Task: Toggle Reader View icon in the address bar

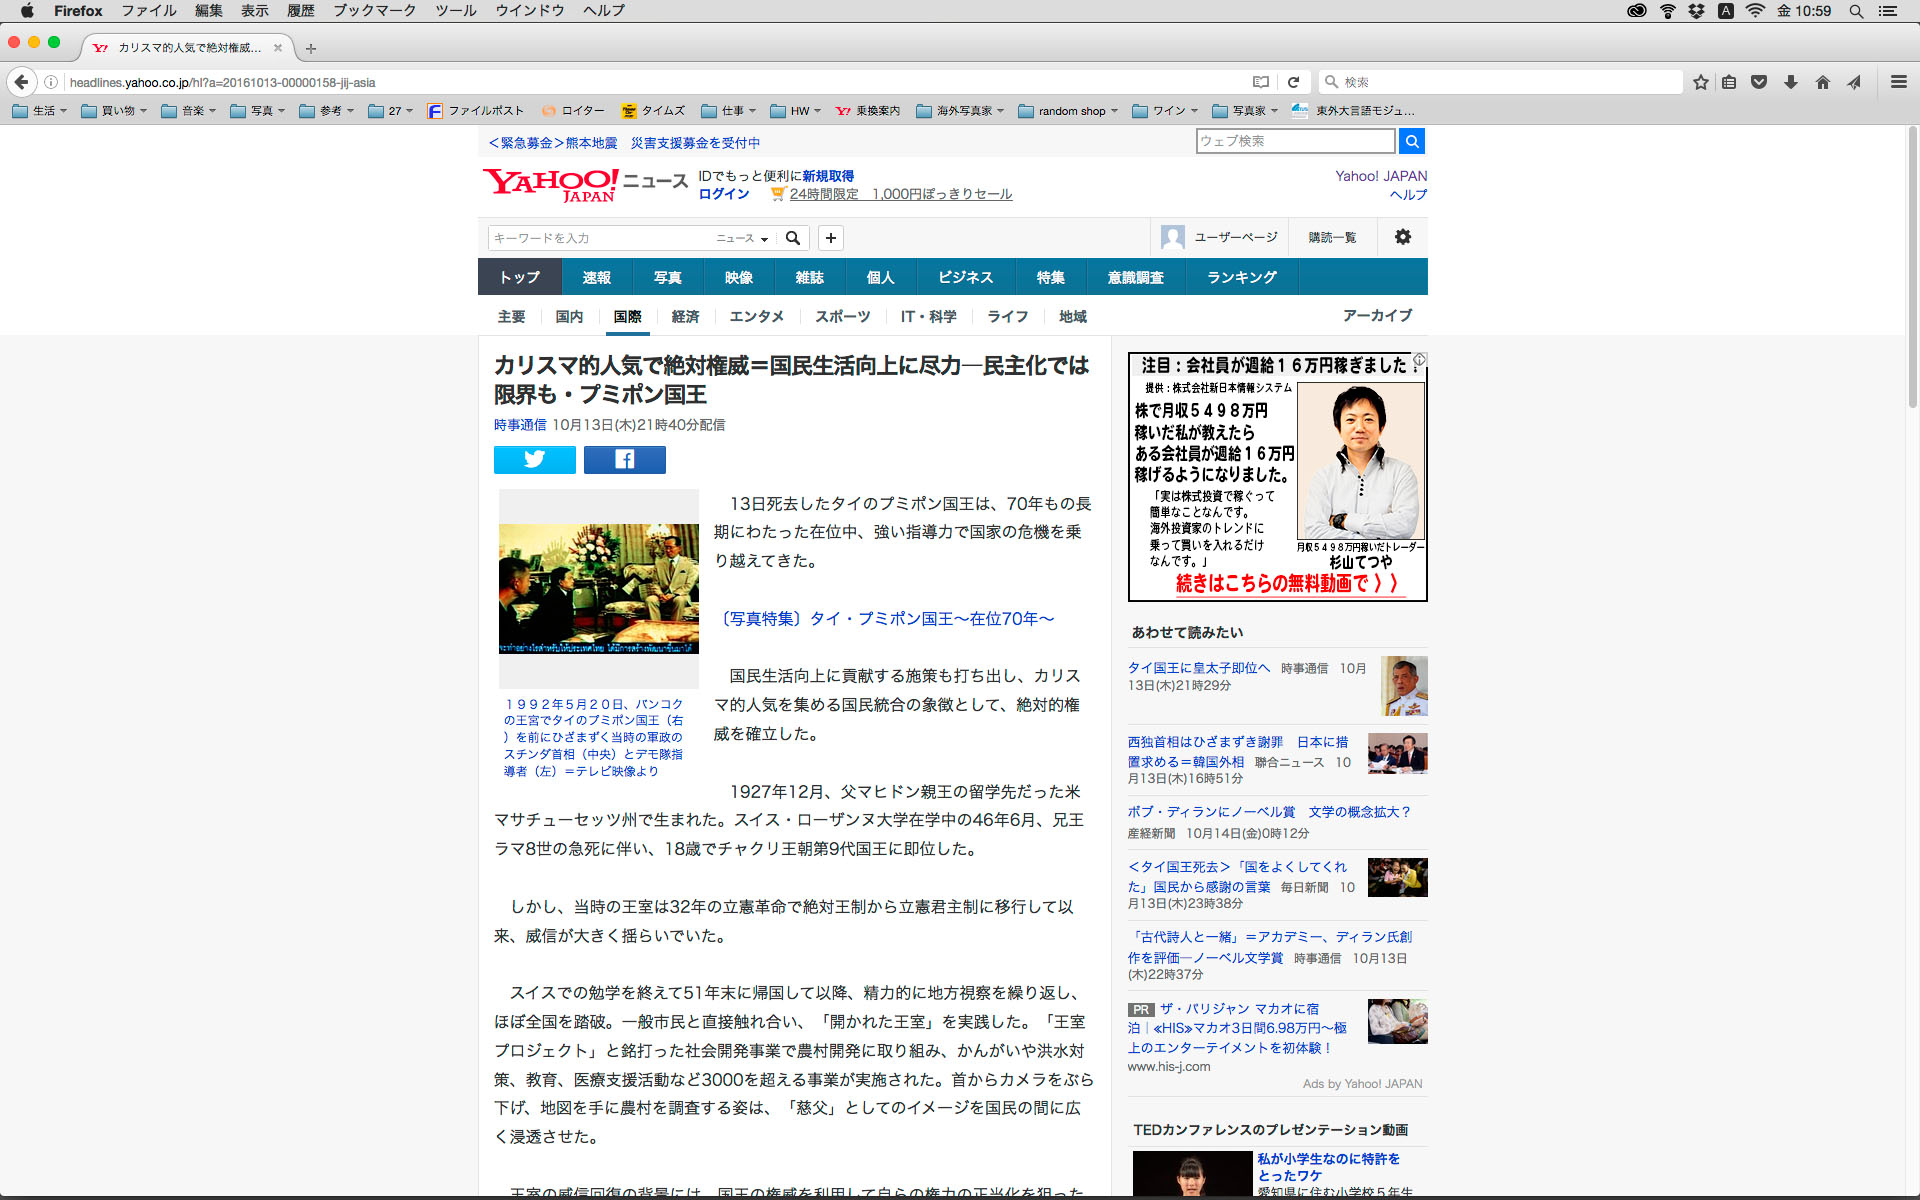Action: point(1261,82)
